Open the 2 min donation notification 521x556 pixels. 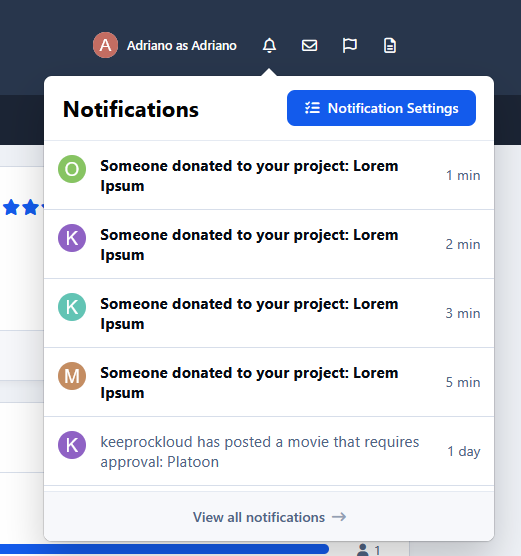click(269, 244)
